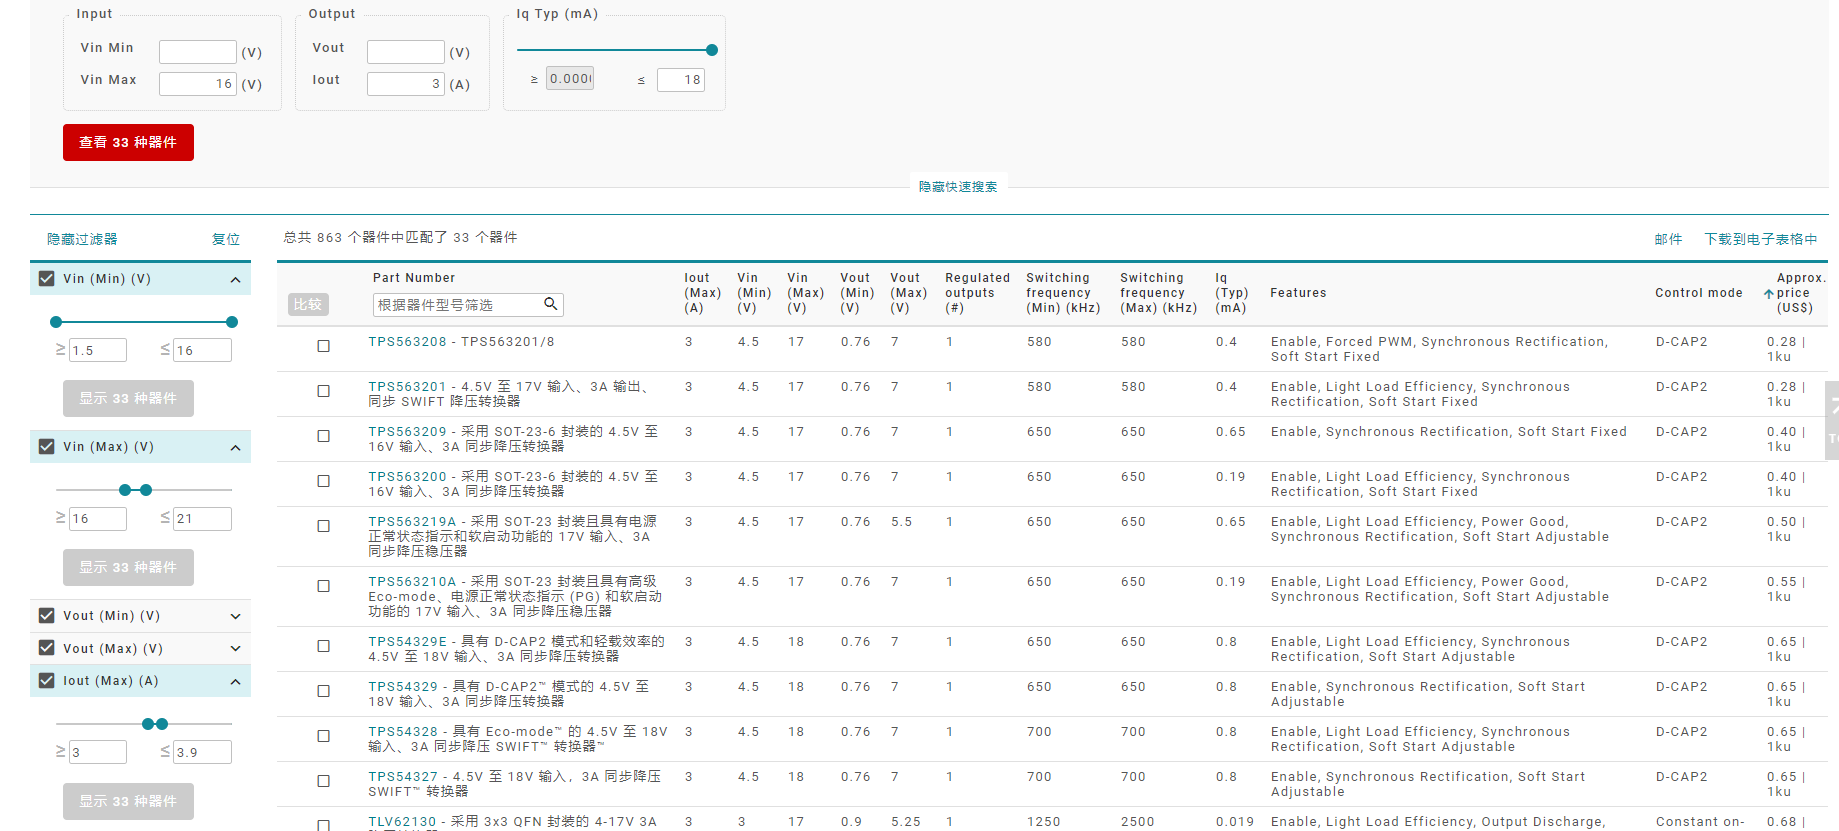1839x831 pixels.
Task: Collapse the Iout (Max) (A) filter chevron
Action: tap(235, 682)
